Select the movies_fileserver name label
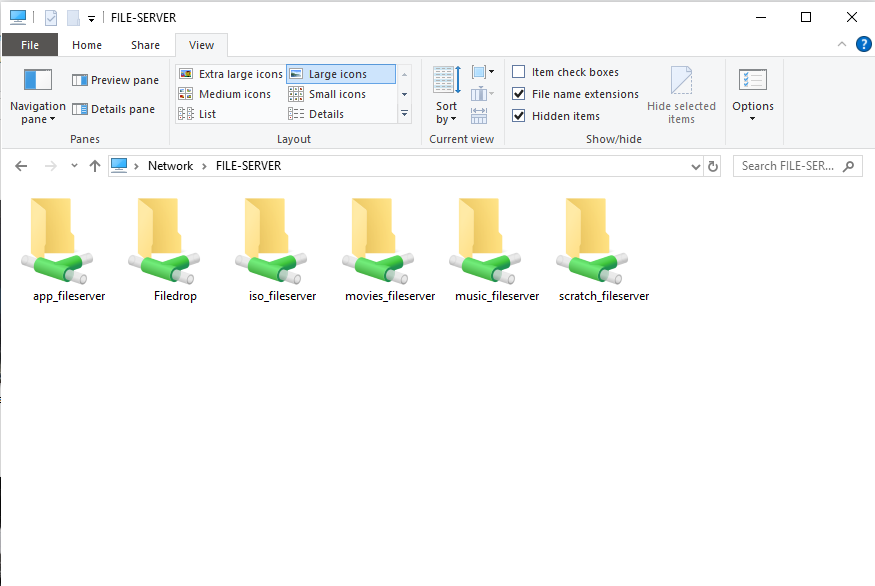Screen dimensions: 875x586 tap(390, 296)
